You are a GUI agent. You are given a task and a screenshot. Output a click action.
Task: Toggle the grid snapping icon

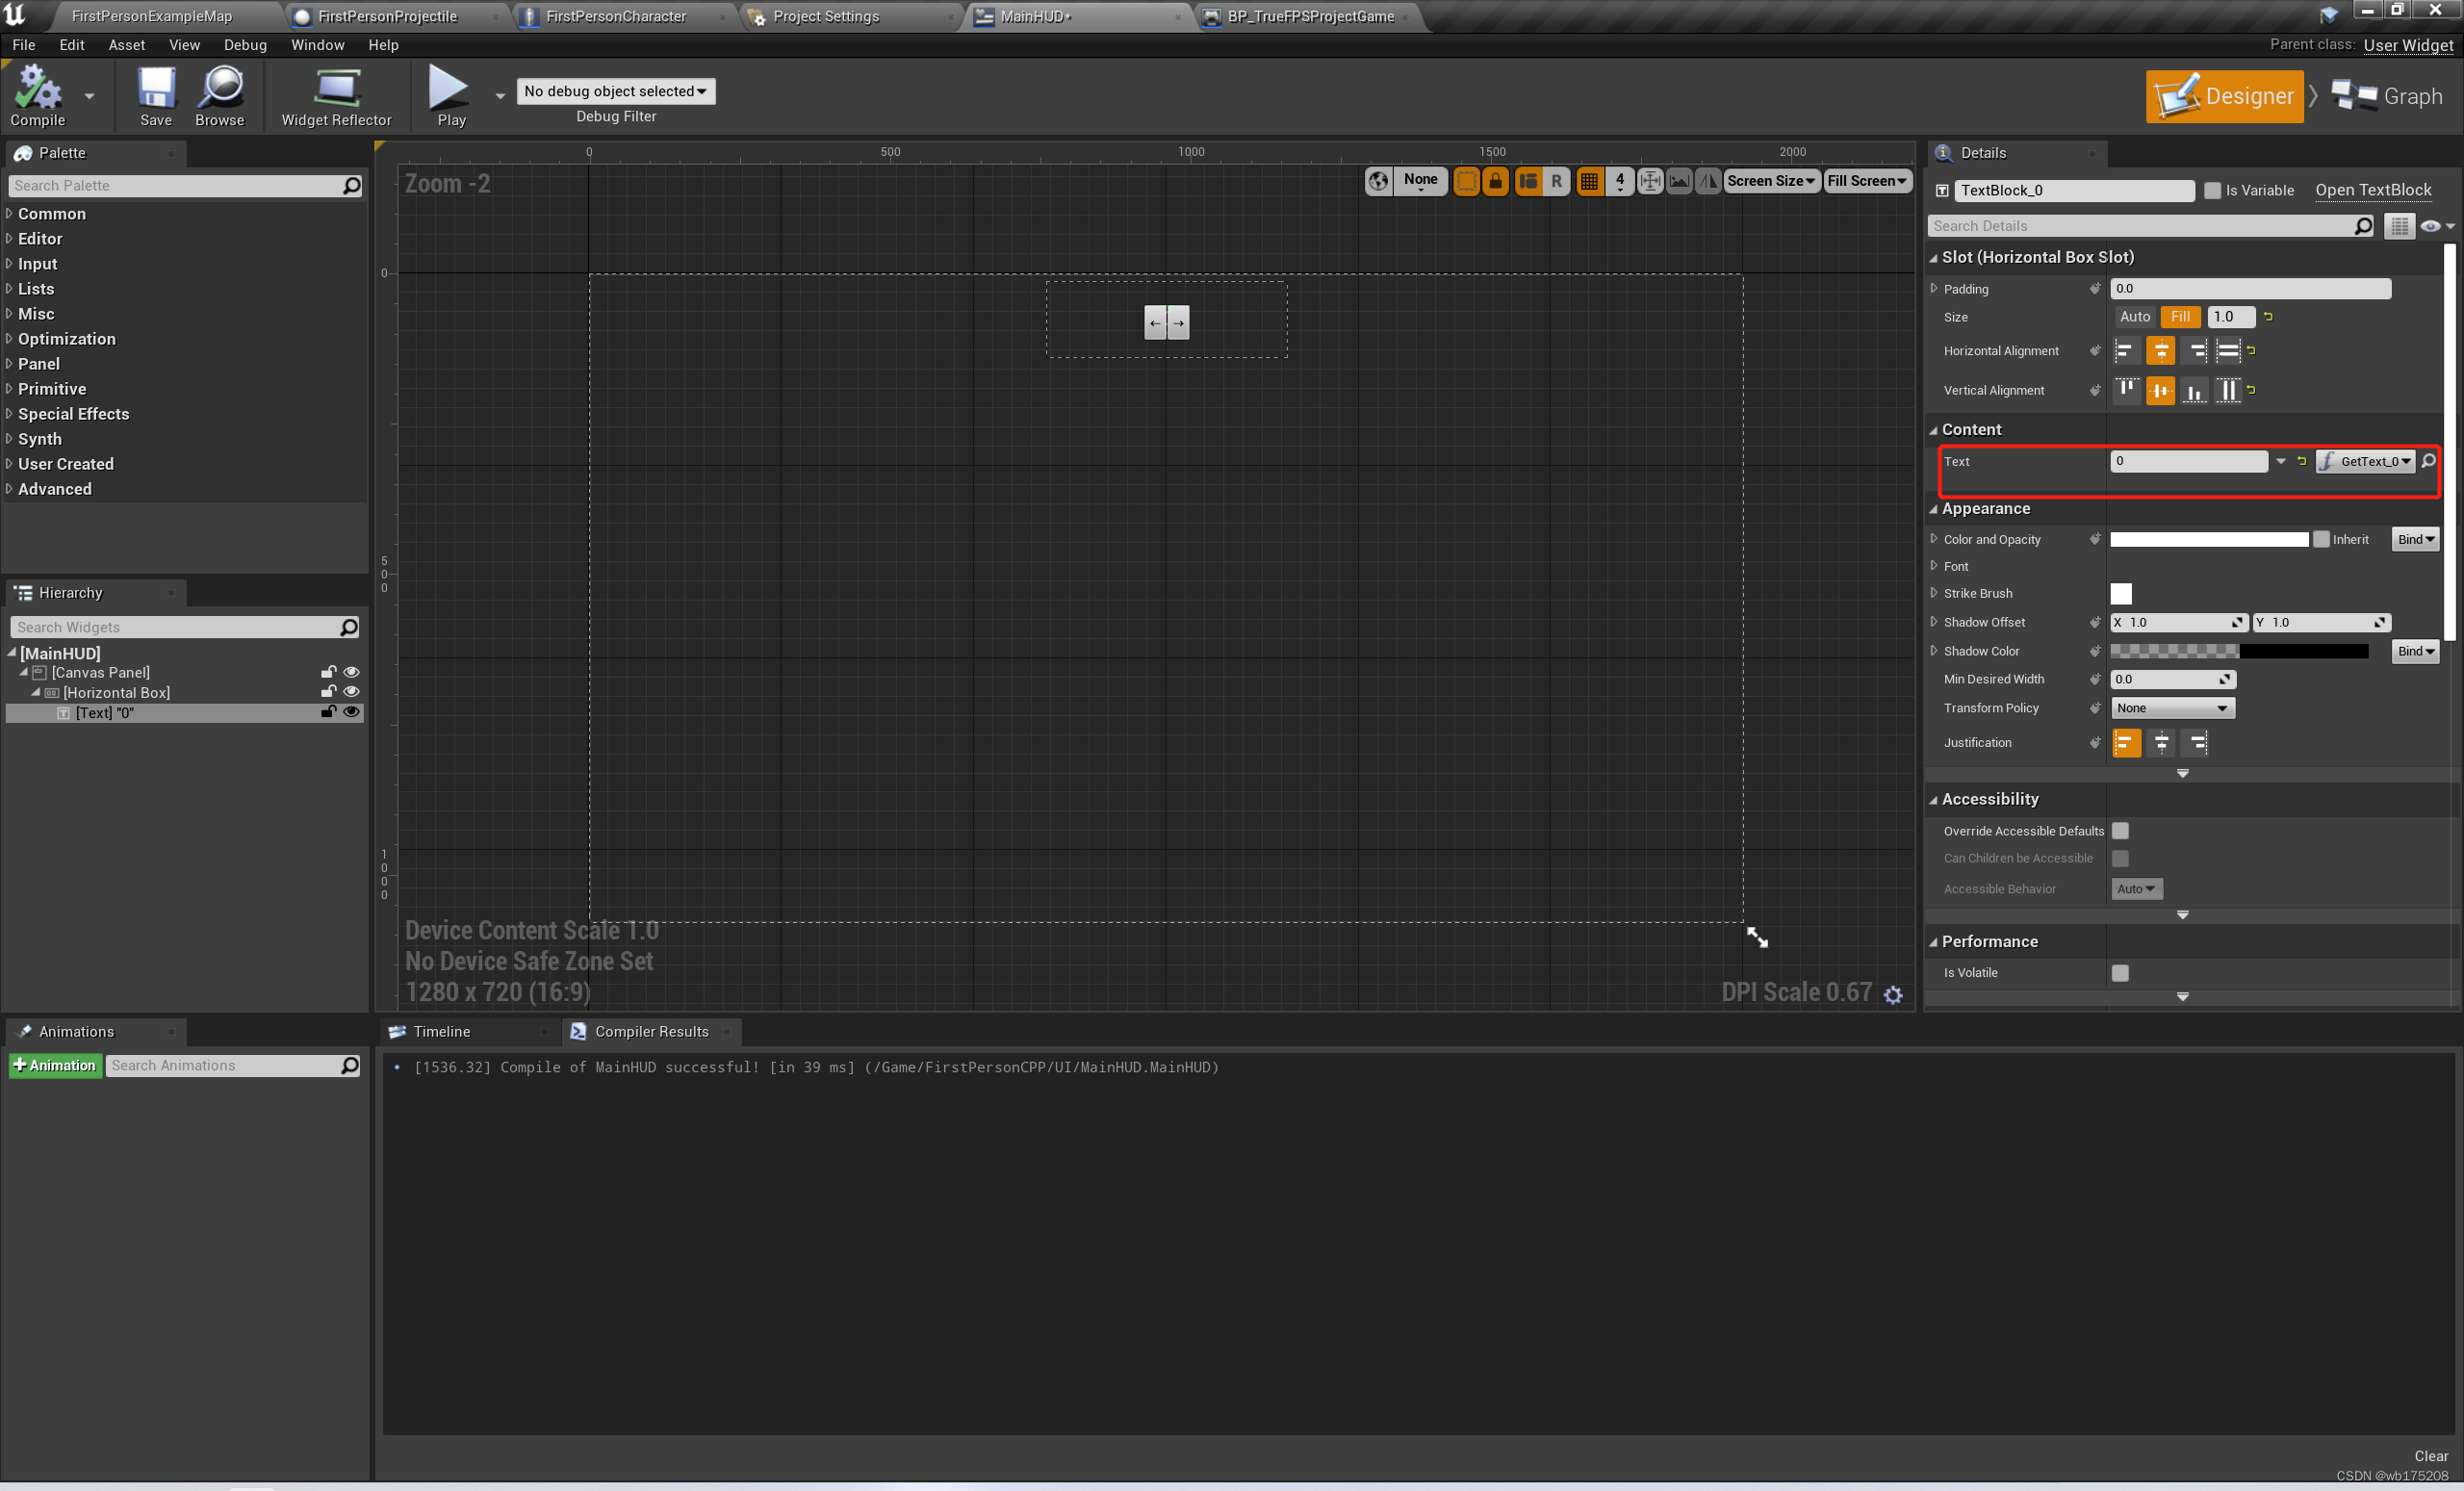pos(1589,181)
